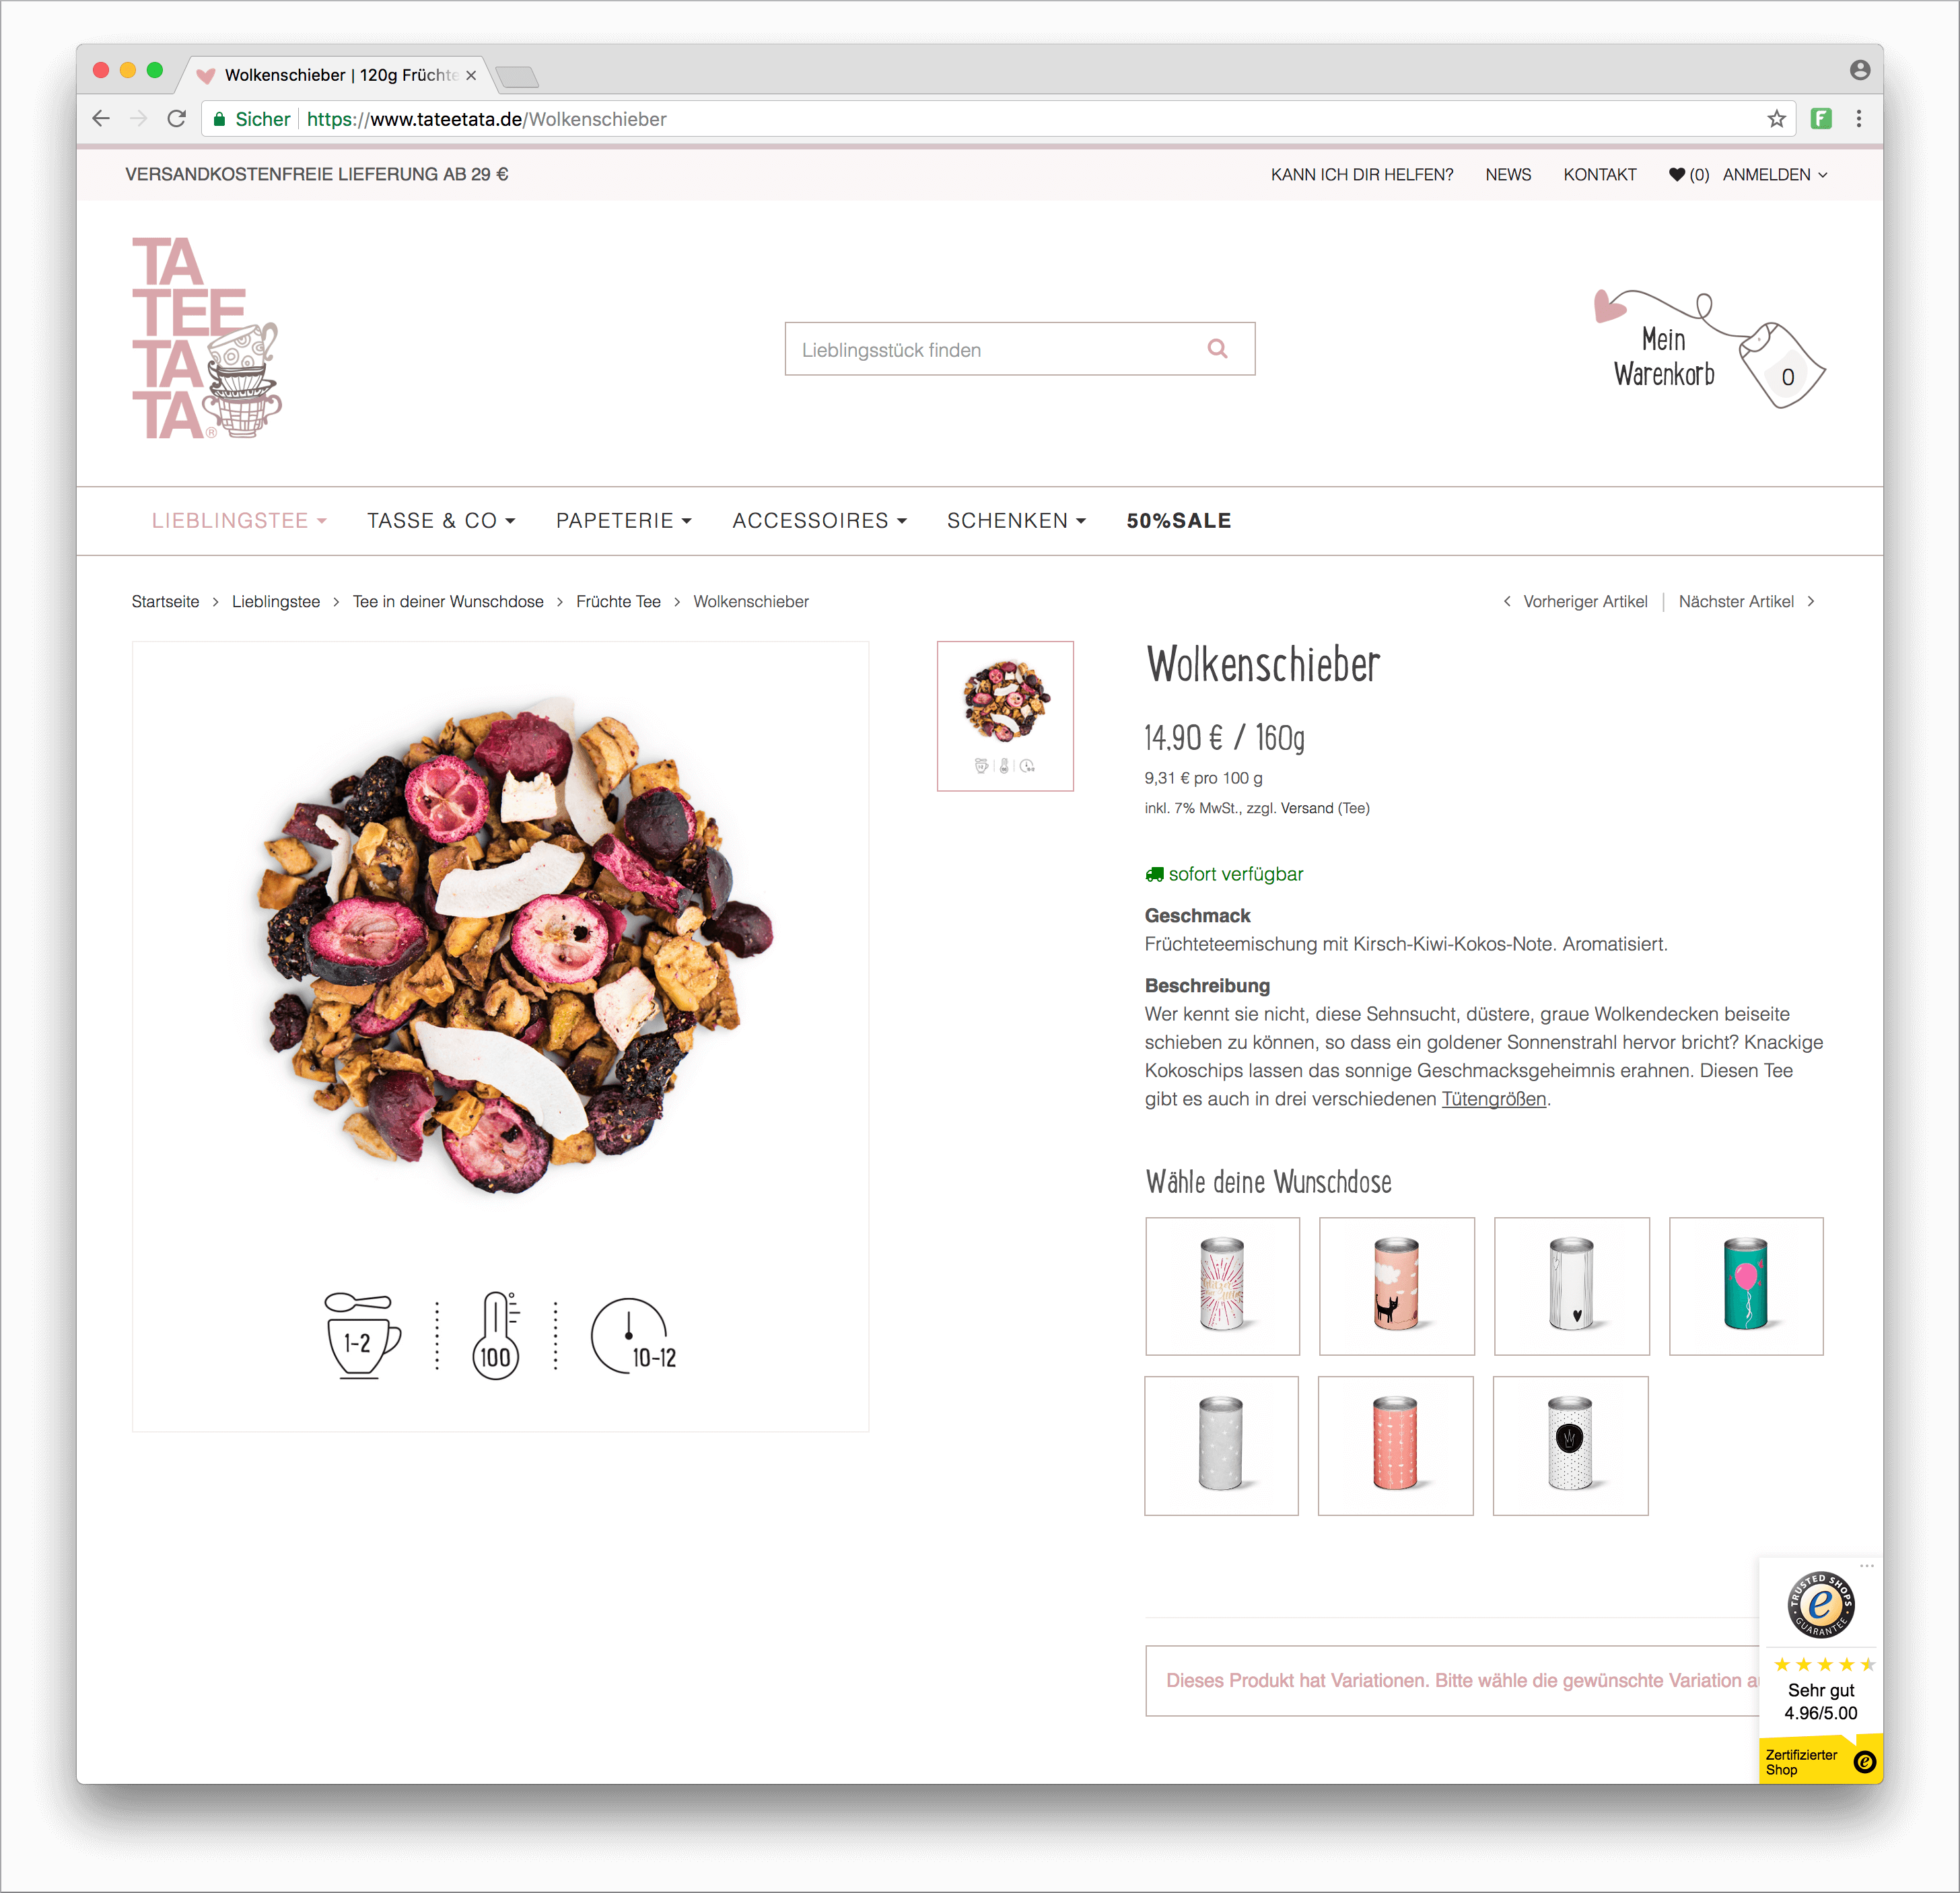Open Chrome three-dot menu
The width and height of the screenshot is (1960, 1893).
click(x=1859, y=119)
